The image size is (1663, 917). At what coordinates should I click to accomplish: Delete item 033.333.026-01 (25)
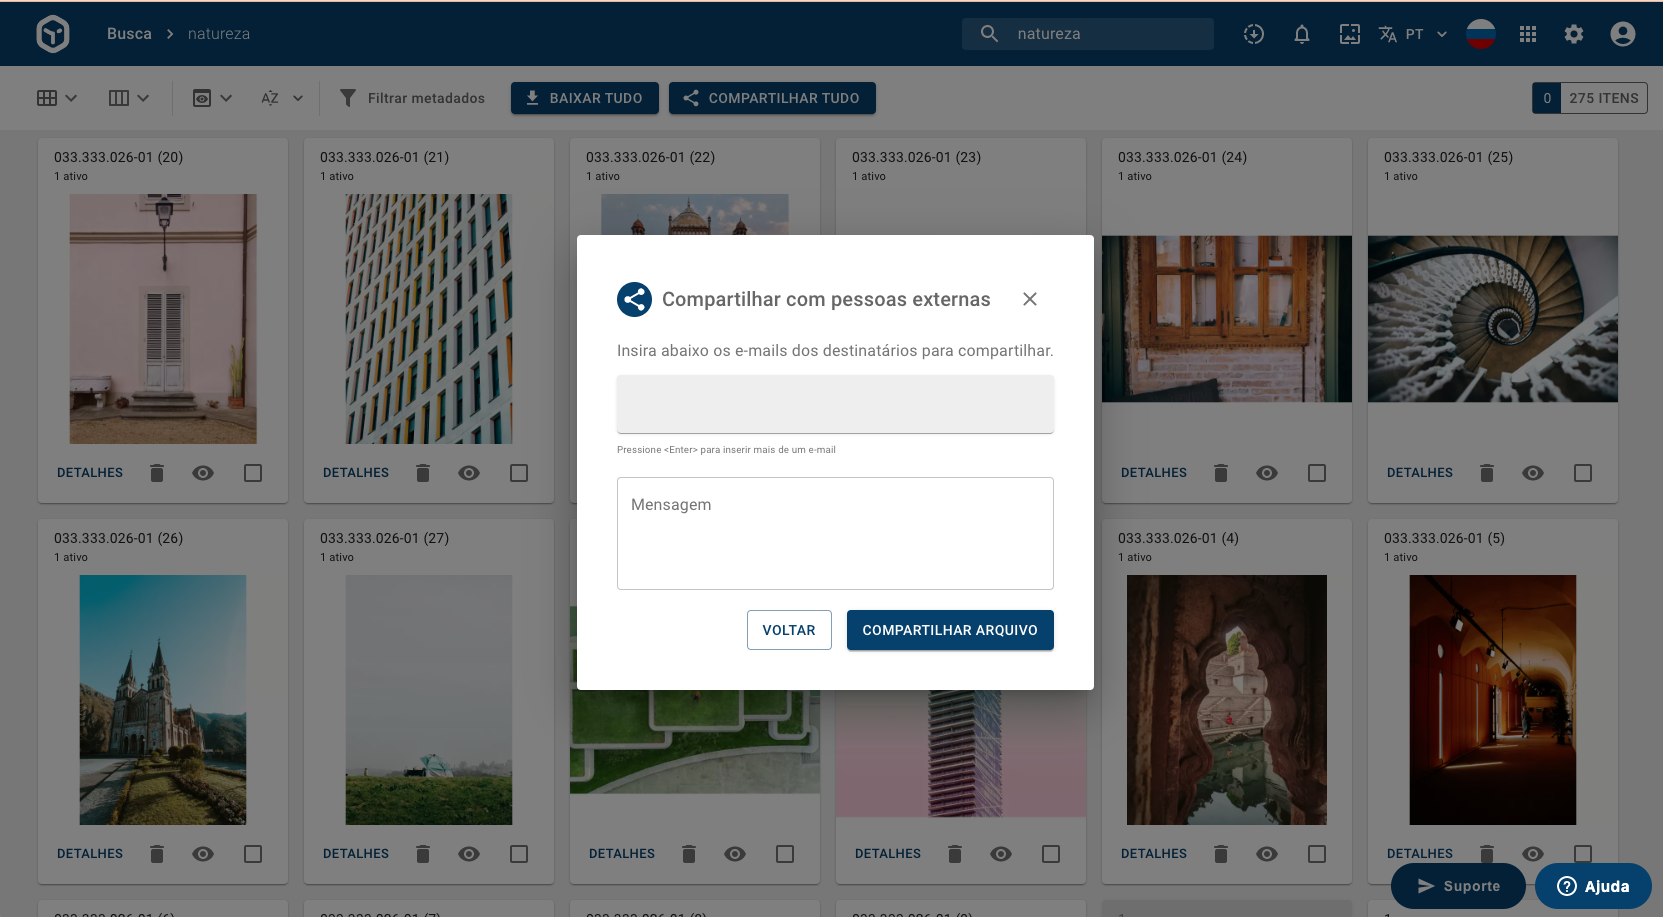[x=1487, y=473]
